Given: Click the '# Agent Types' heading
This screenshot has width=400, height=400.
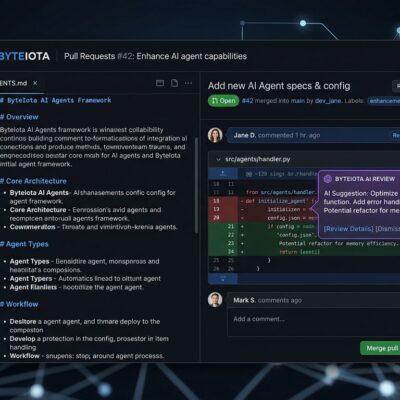Looking at the screenshot, I should [24, 244].
